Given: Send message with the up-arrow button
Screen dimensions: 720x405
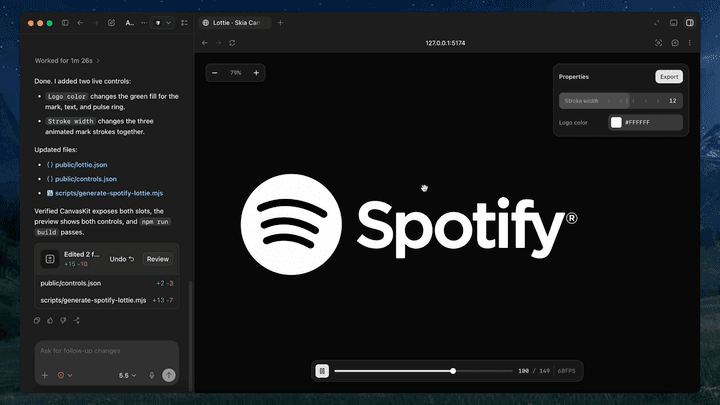Looking at the screenshot, I should 169,375.
